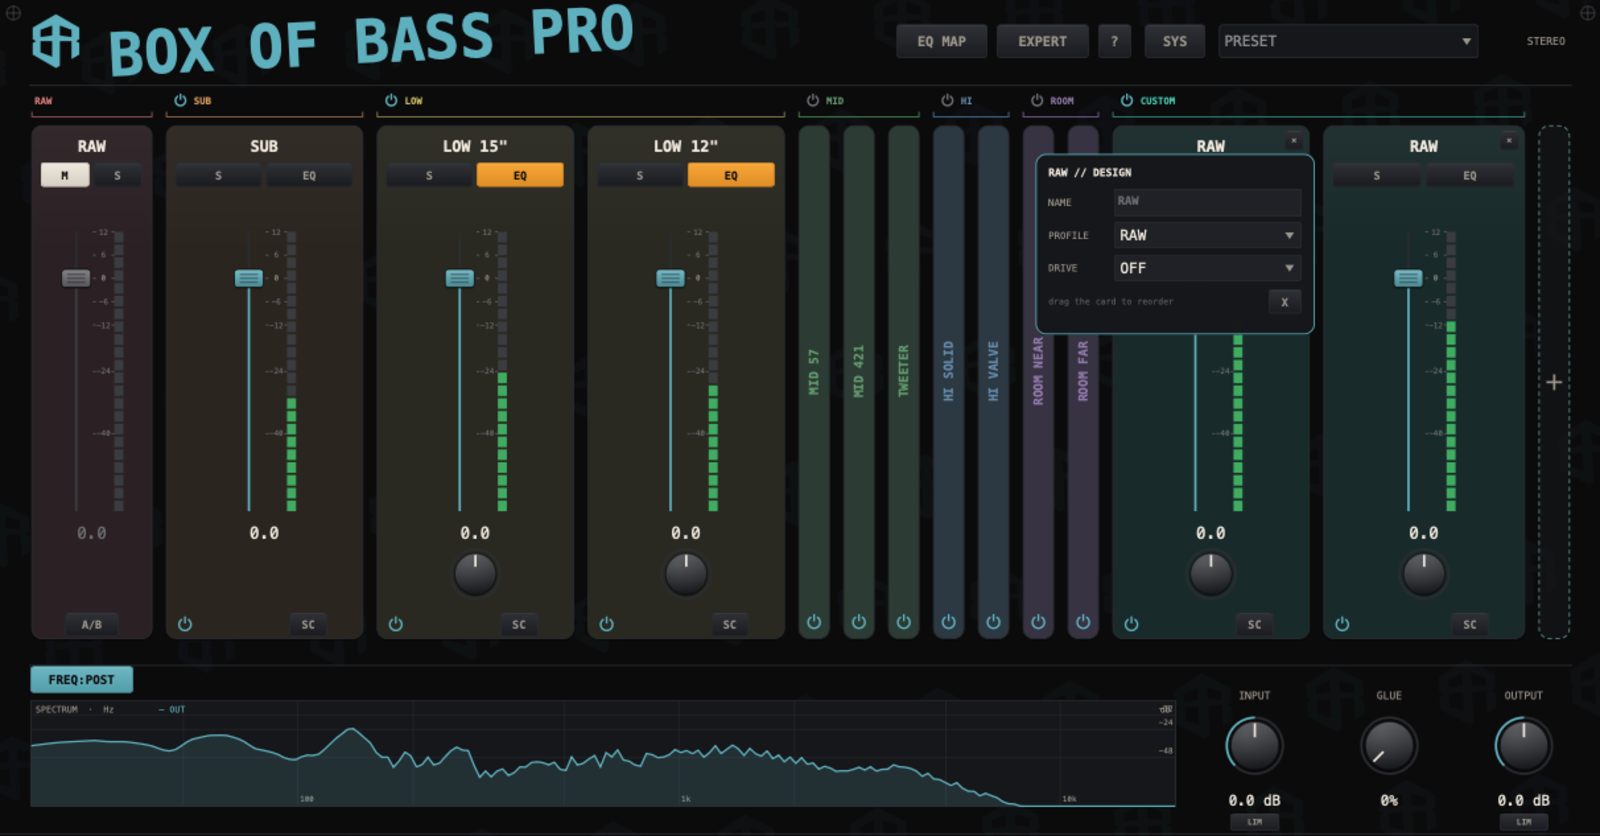Disable EQ on the LOW 12" channel
Screen dimensions: 1600x836
731,175
